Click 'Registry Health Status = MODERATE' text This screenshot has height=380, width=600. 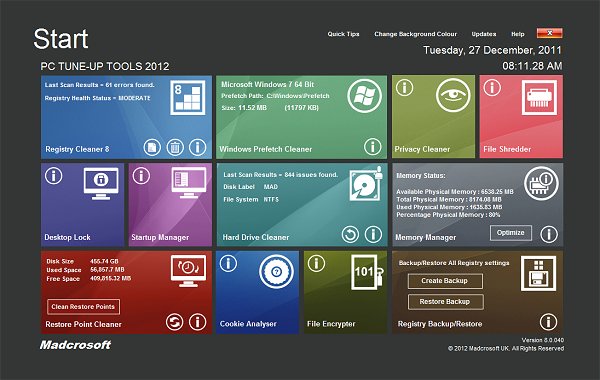[98, 98]
